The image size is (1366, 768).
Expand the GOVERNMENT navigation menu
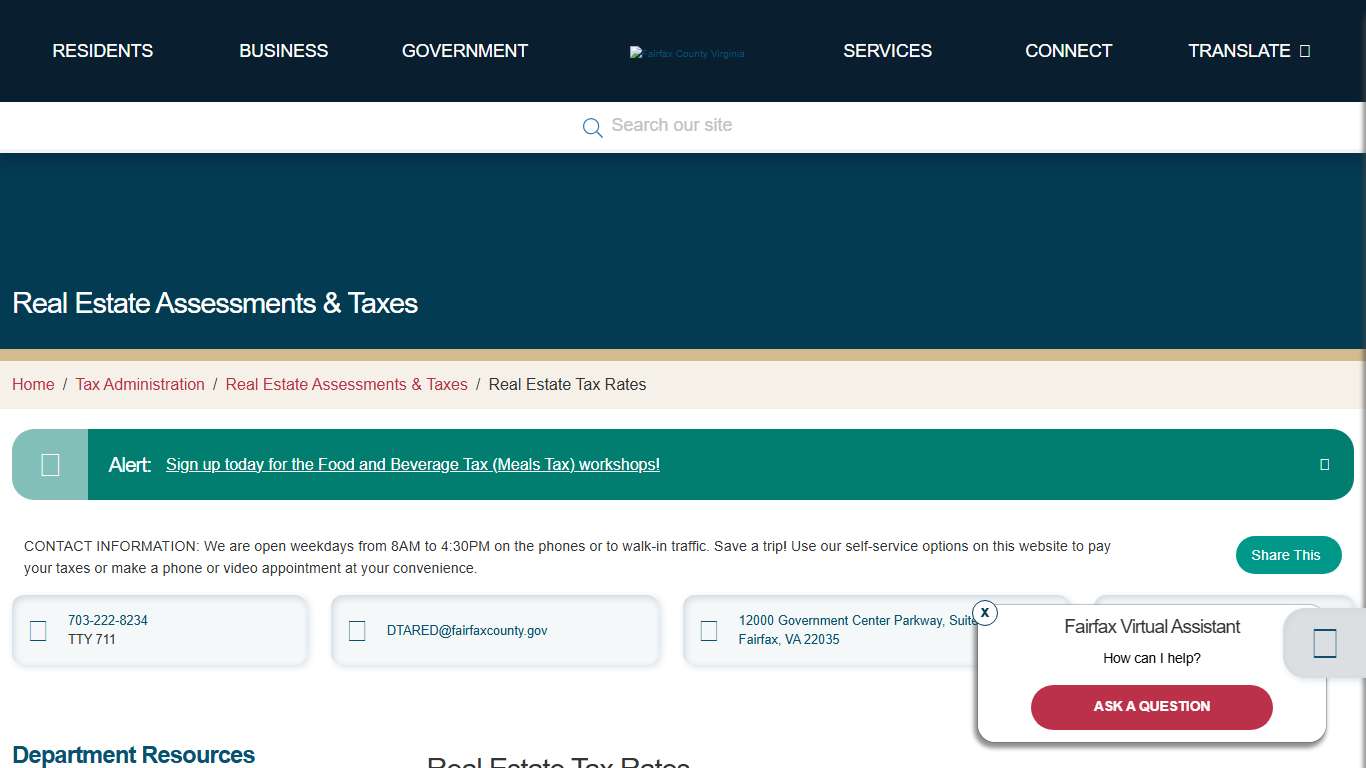(x=464, y=50)
